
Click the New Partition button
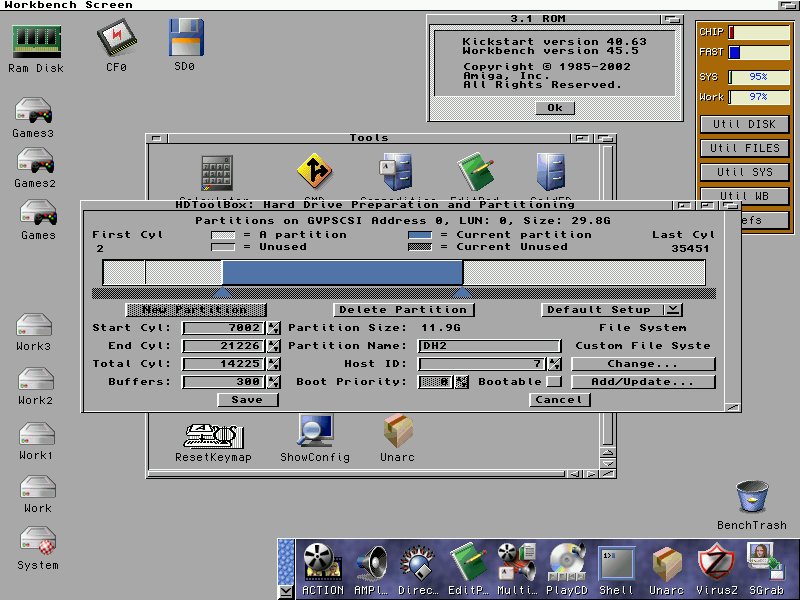(195, 310)
